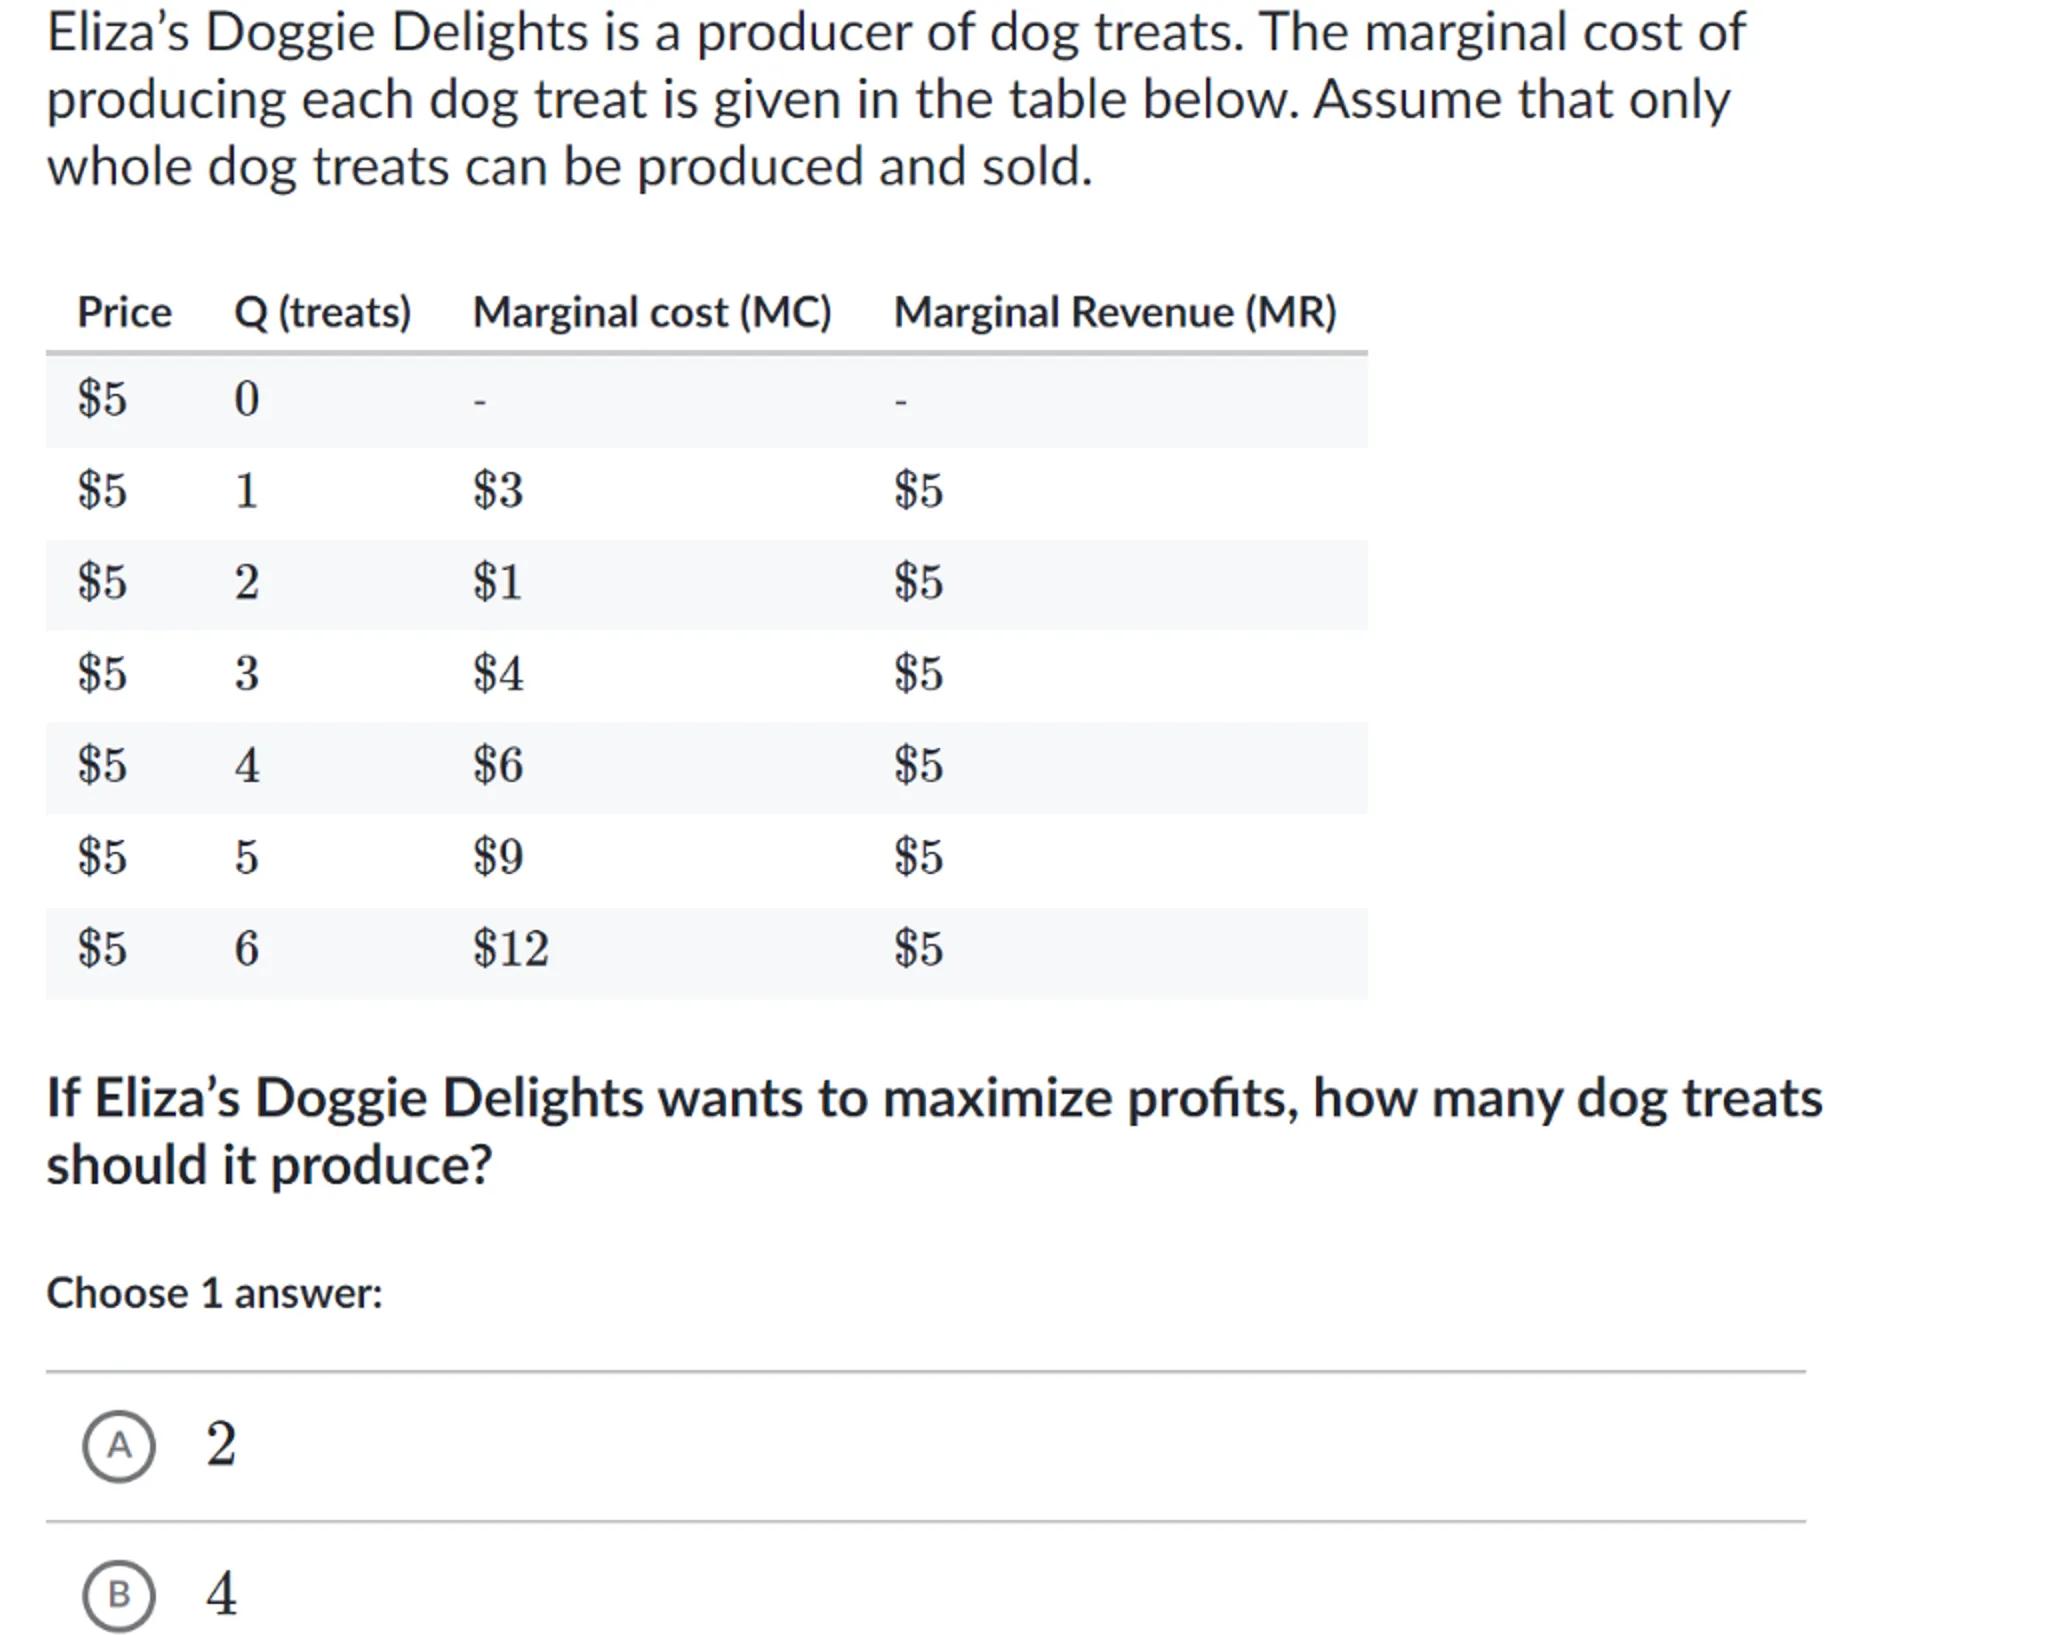Click the $12 marginal cost cell
The image size is (2045, 1635).
(511, 948)
